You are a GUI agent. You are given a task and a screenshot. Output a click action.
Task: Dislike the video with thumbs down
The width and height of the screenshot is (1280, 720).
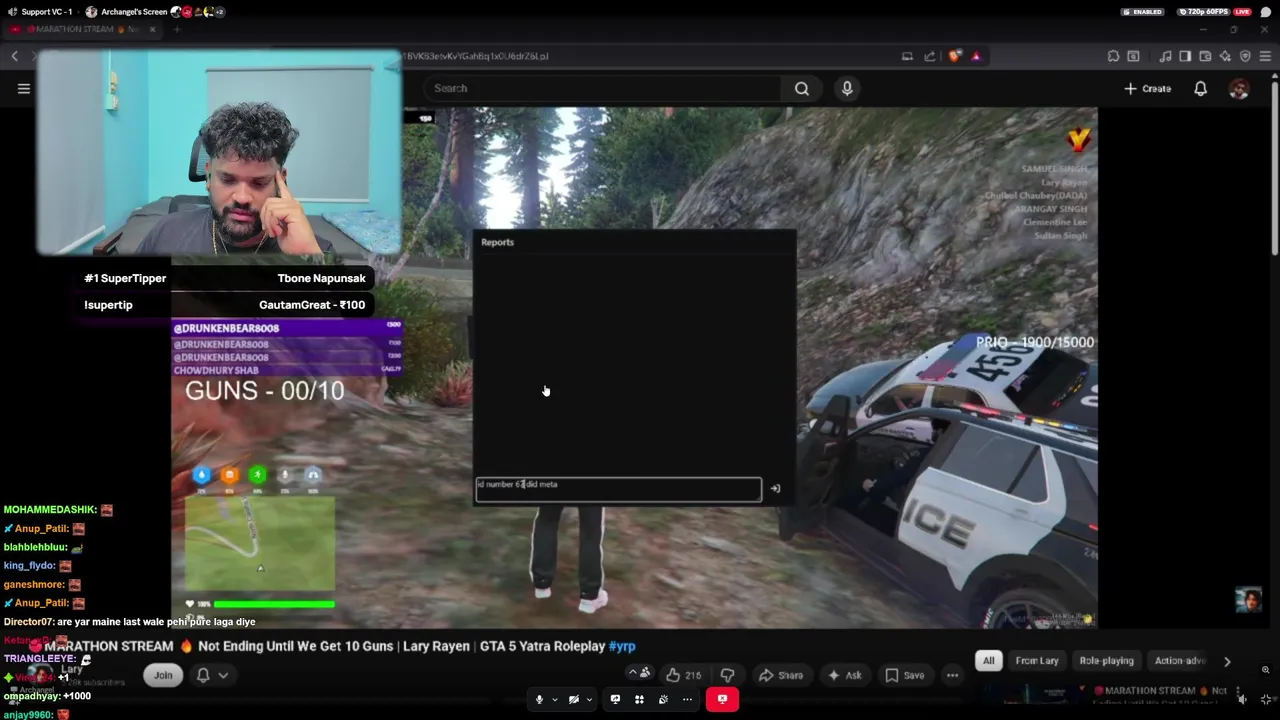click(x=727, y=675)
